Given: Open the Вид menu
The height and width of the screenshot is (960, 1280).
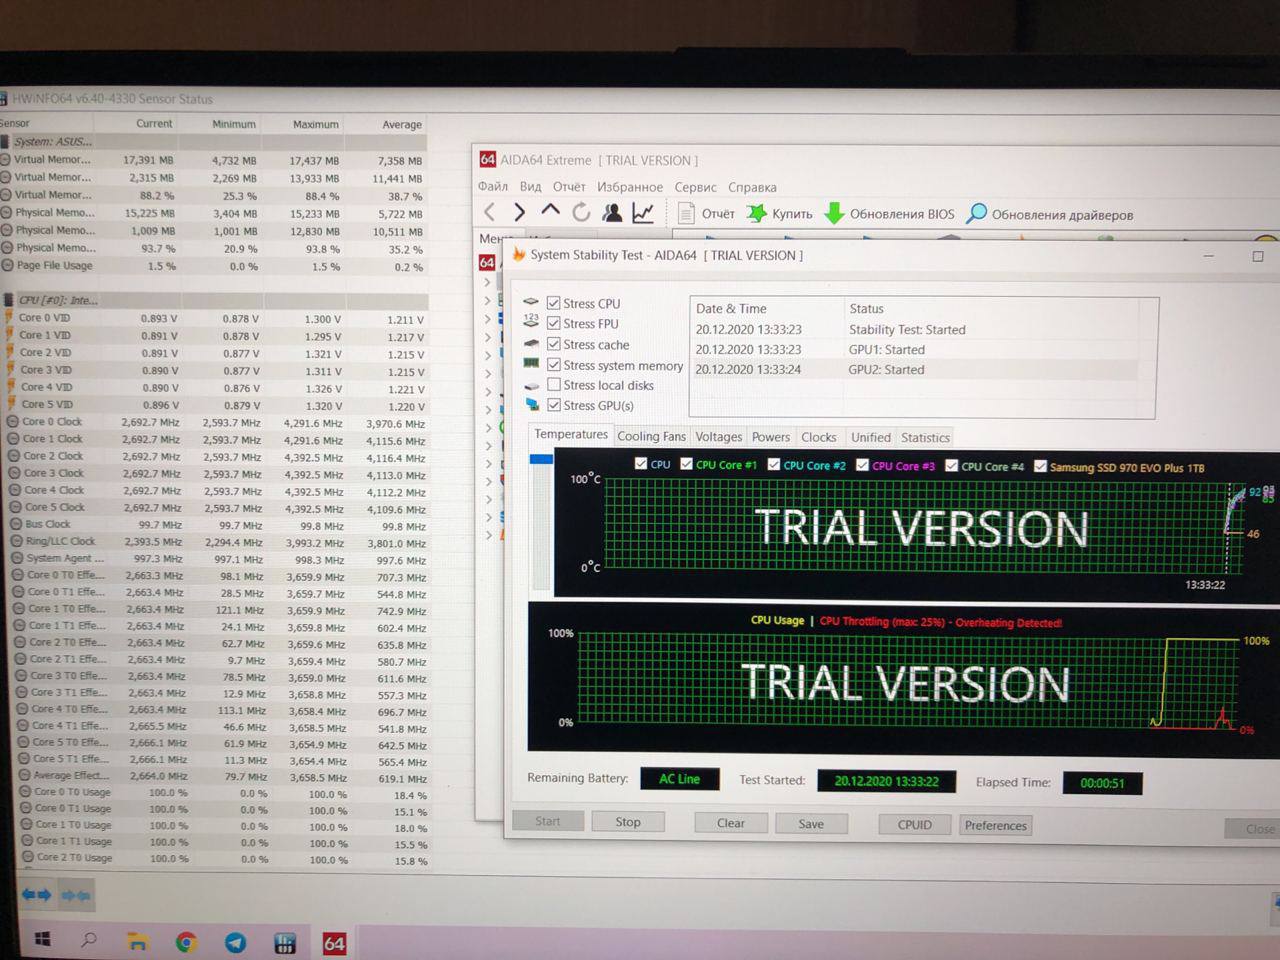Looking at the screenshot, I should point(531,186).
